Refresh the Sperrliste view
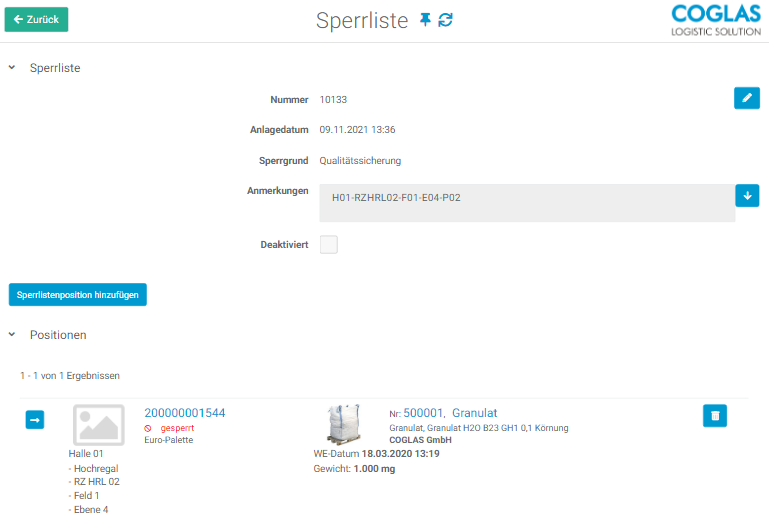769x522 pixels. (445, 20)
